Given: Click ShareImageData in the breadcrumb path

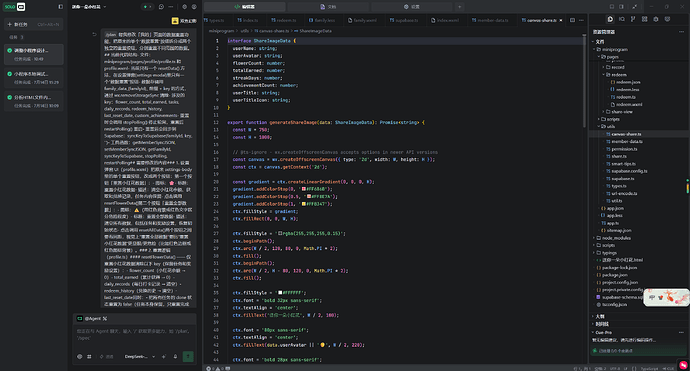Looking at the screenshot, I should (x=316, y=31).
